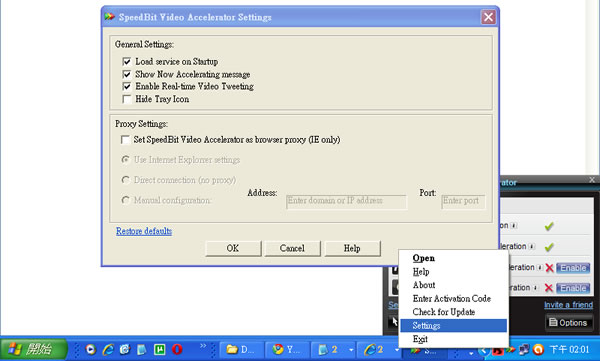Screen dimensions: 600x361
Task: Expand the quick launch overflow chevron
Action: tap(203, 346)
